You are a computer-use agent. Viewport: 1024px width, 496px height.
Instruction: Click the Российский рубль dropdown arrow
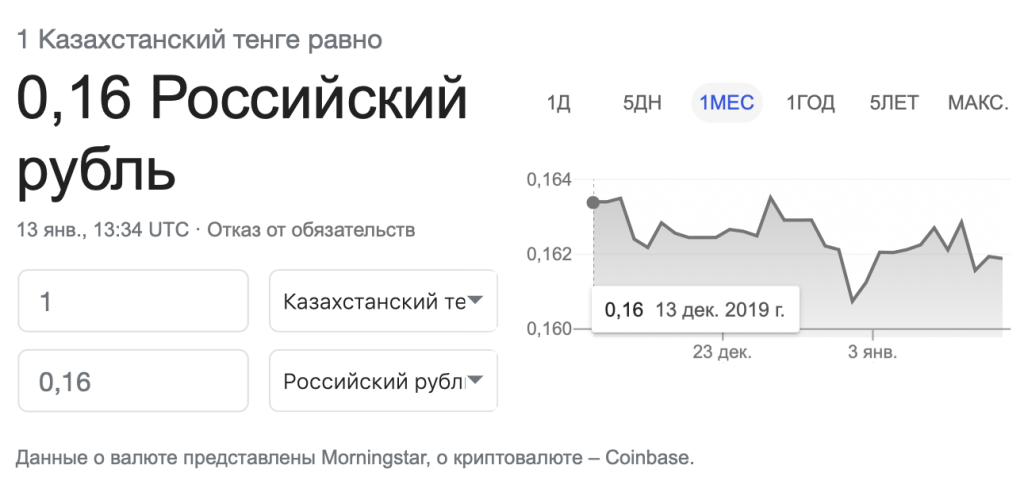[x=475, y=380]
